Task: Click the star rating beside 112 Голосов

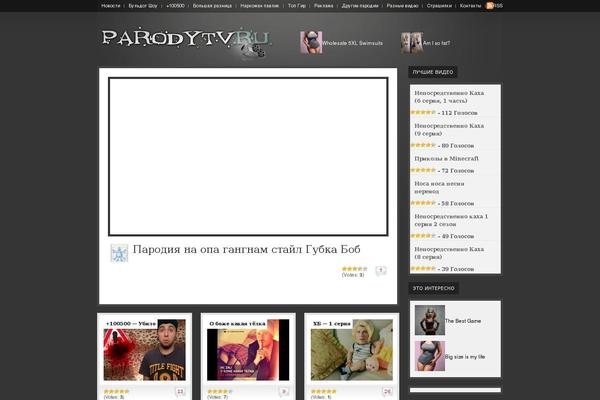Action: click(423, 112)
